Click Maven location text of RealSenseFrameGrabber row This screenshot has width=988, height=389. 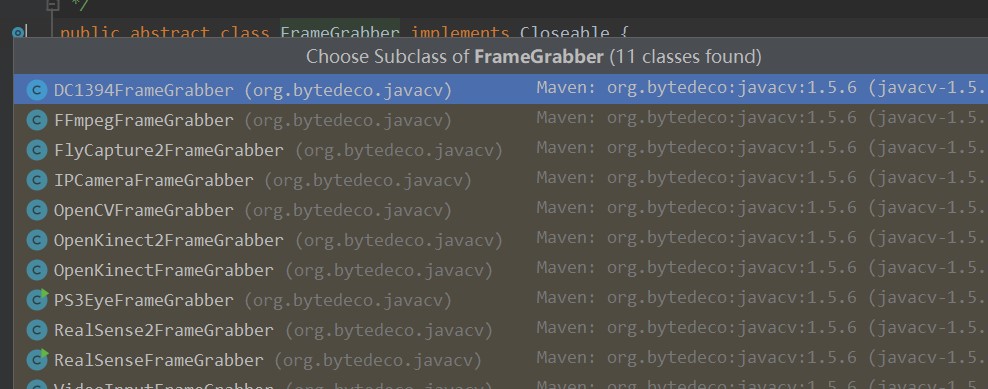tap(762, 357)
